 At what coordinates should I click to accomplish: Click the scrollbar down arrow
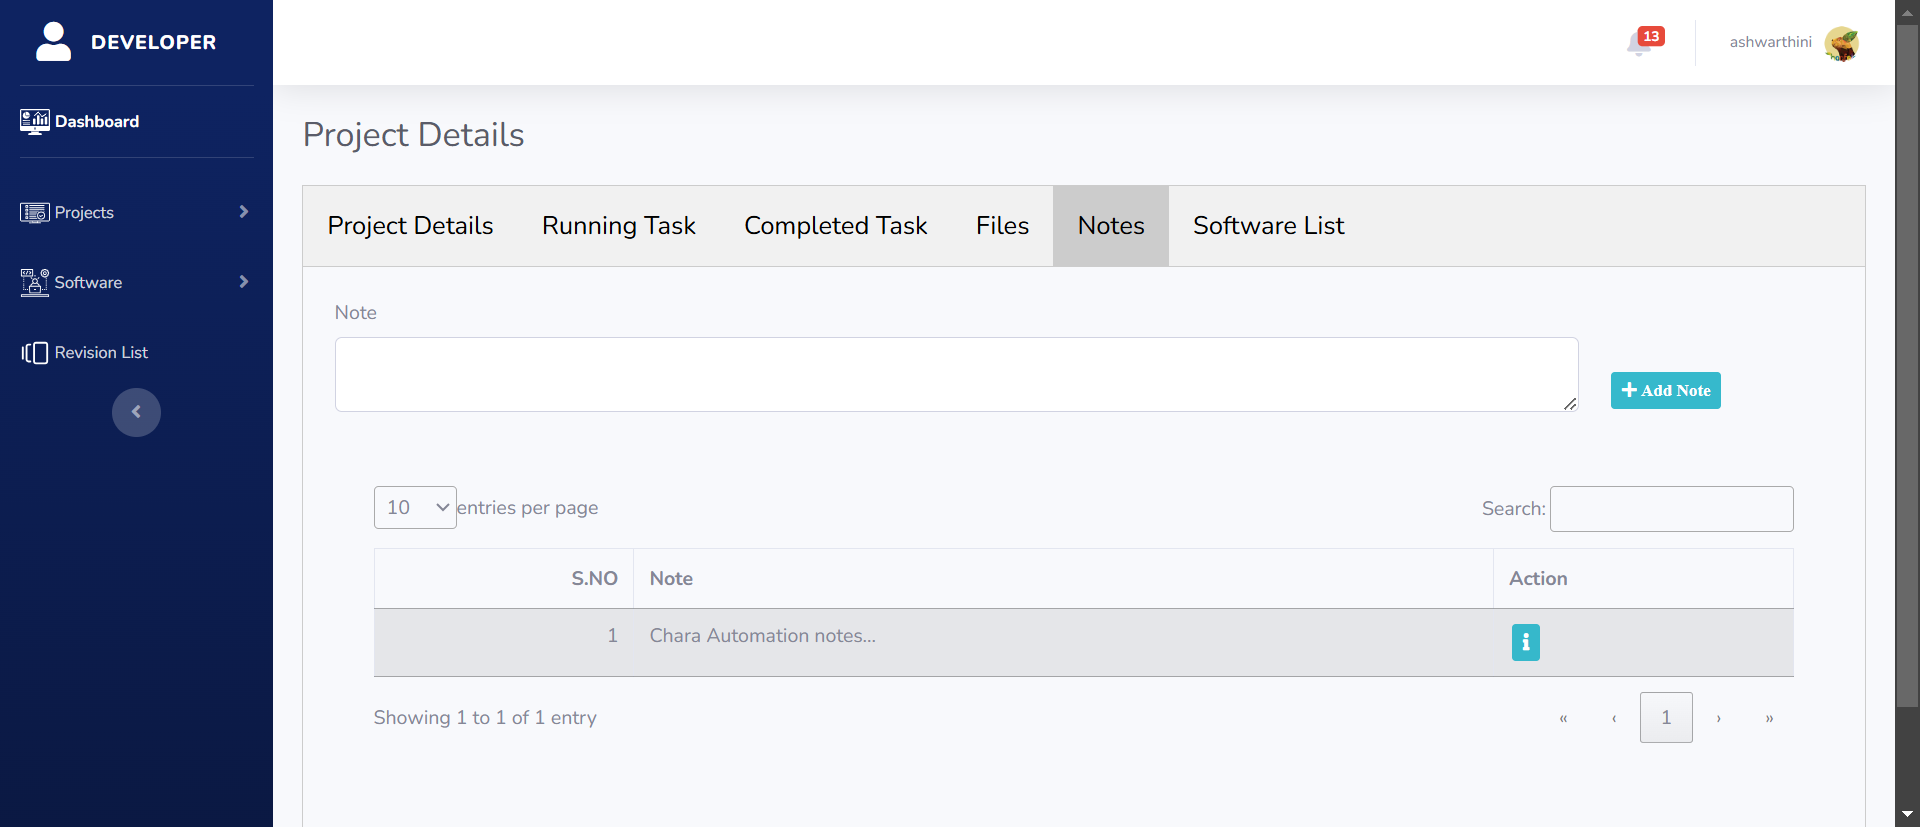[x=1907, y=815]
